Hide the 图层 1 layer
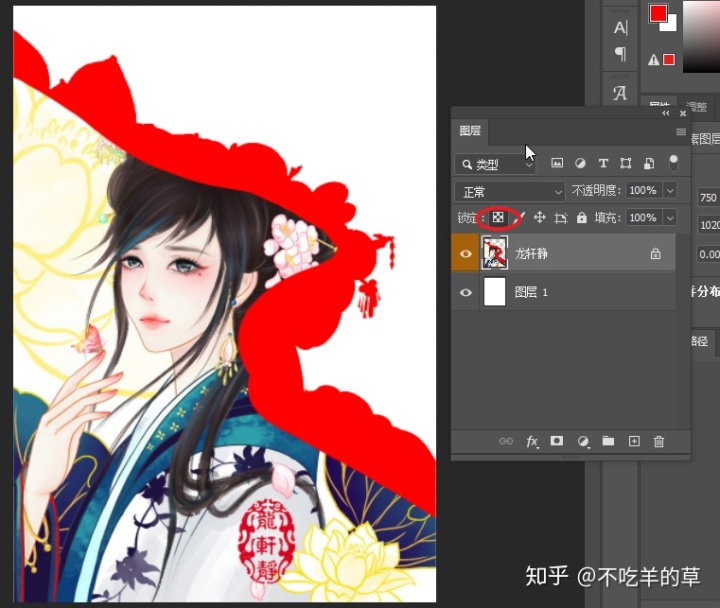The height and width of the screenshot is (608, 720). coord(466,292)
